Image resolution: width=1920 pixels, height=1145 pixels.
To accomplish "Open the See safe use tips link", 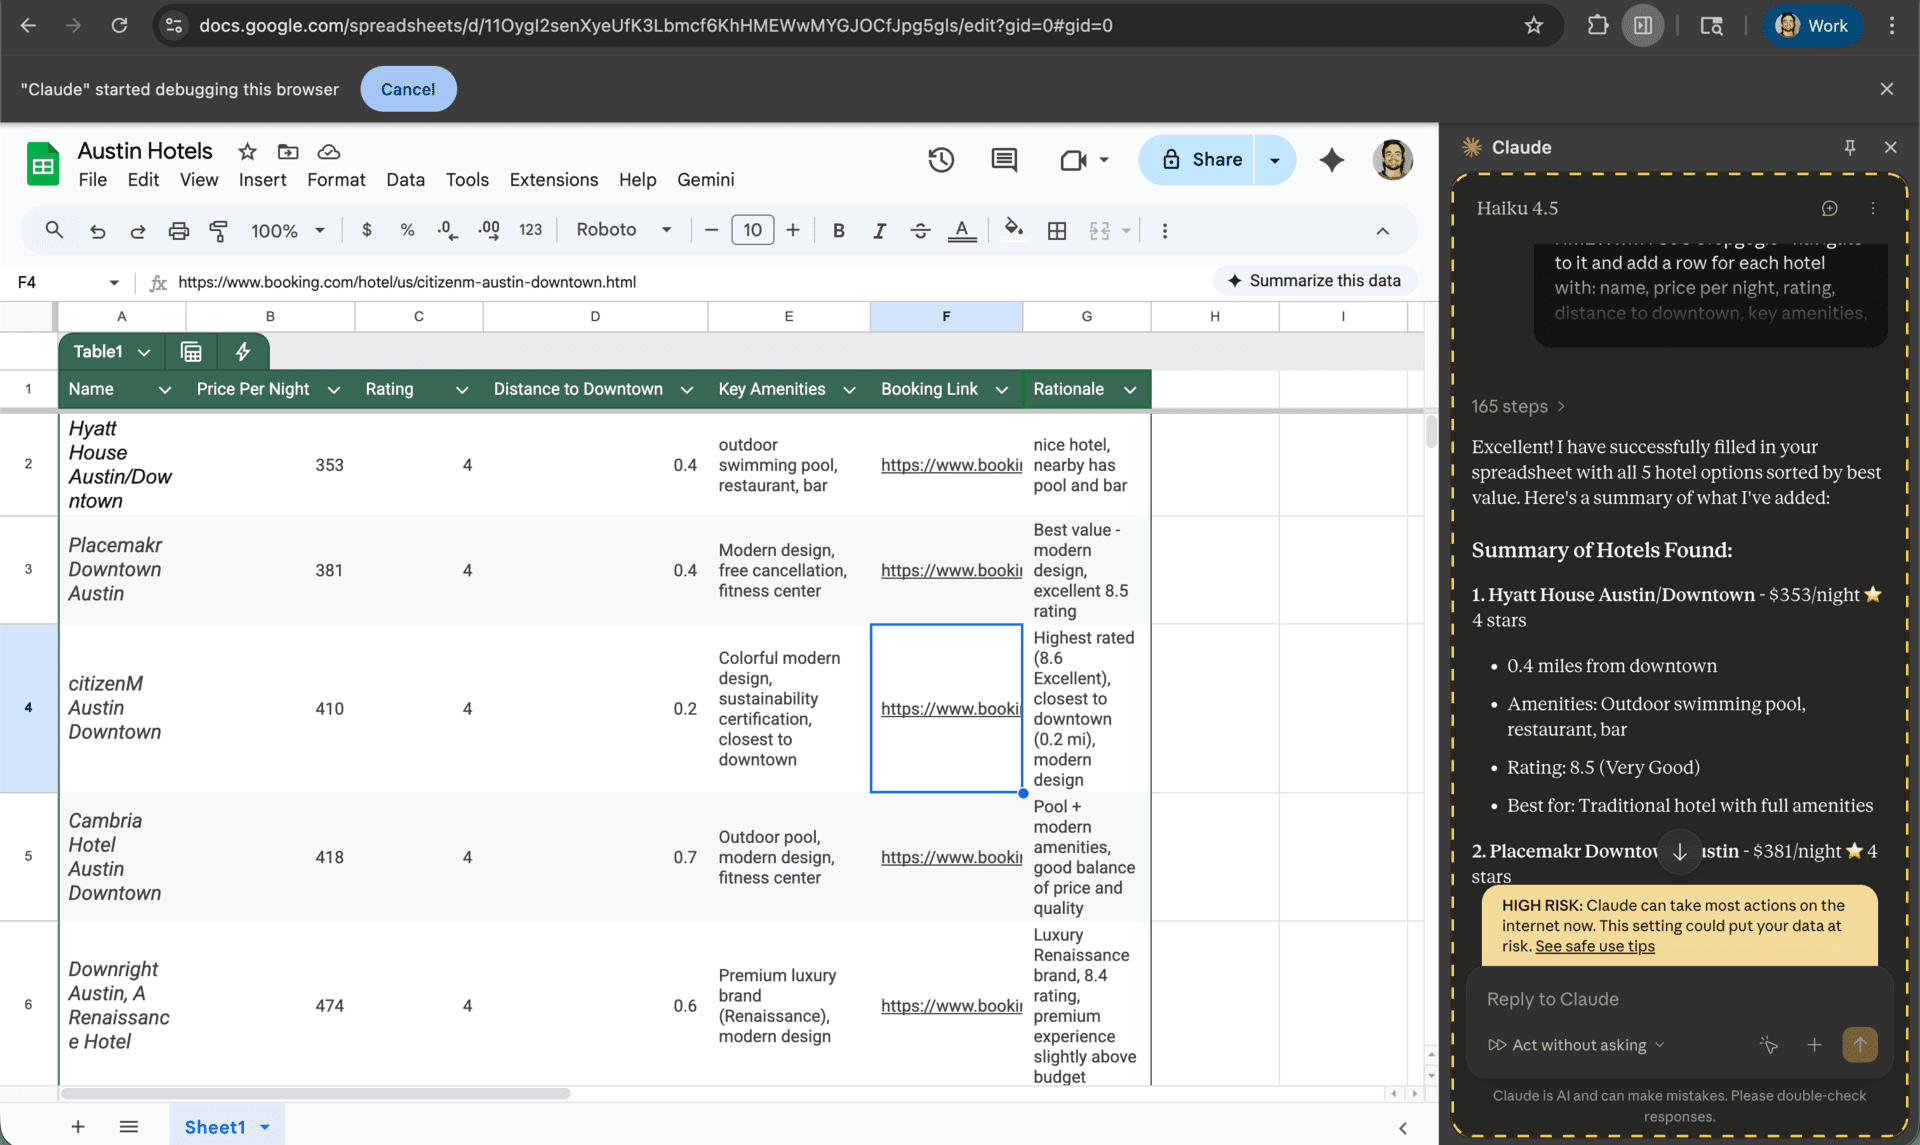I will pyautogui.click(x=1595, y=946).
